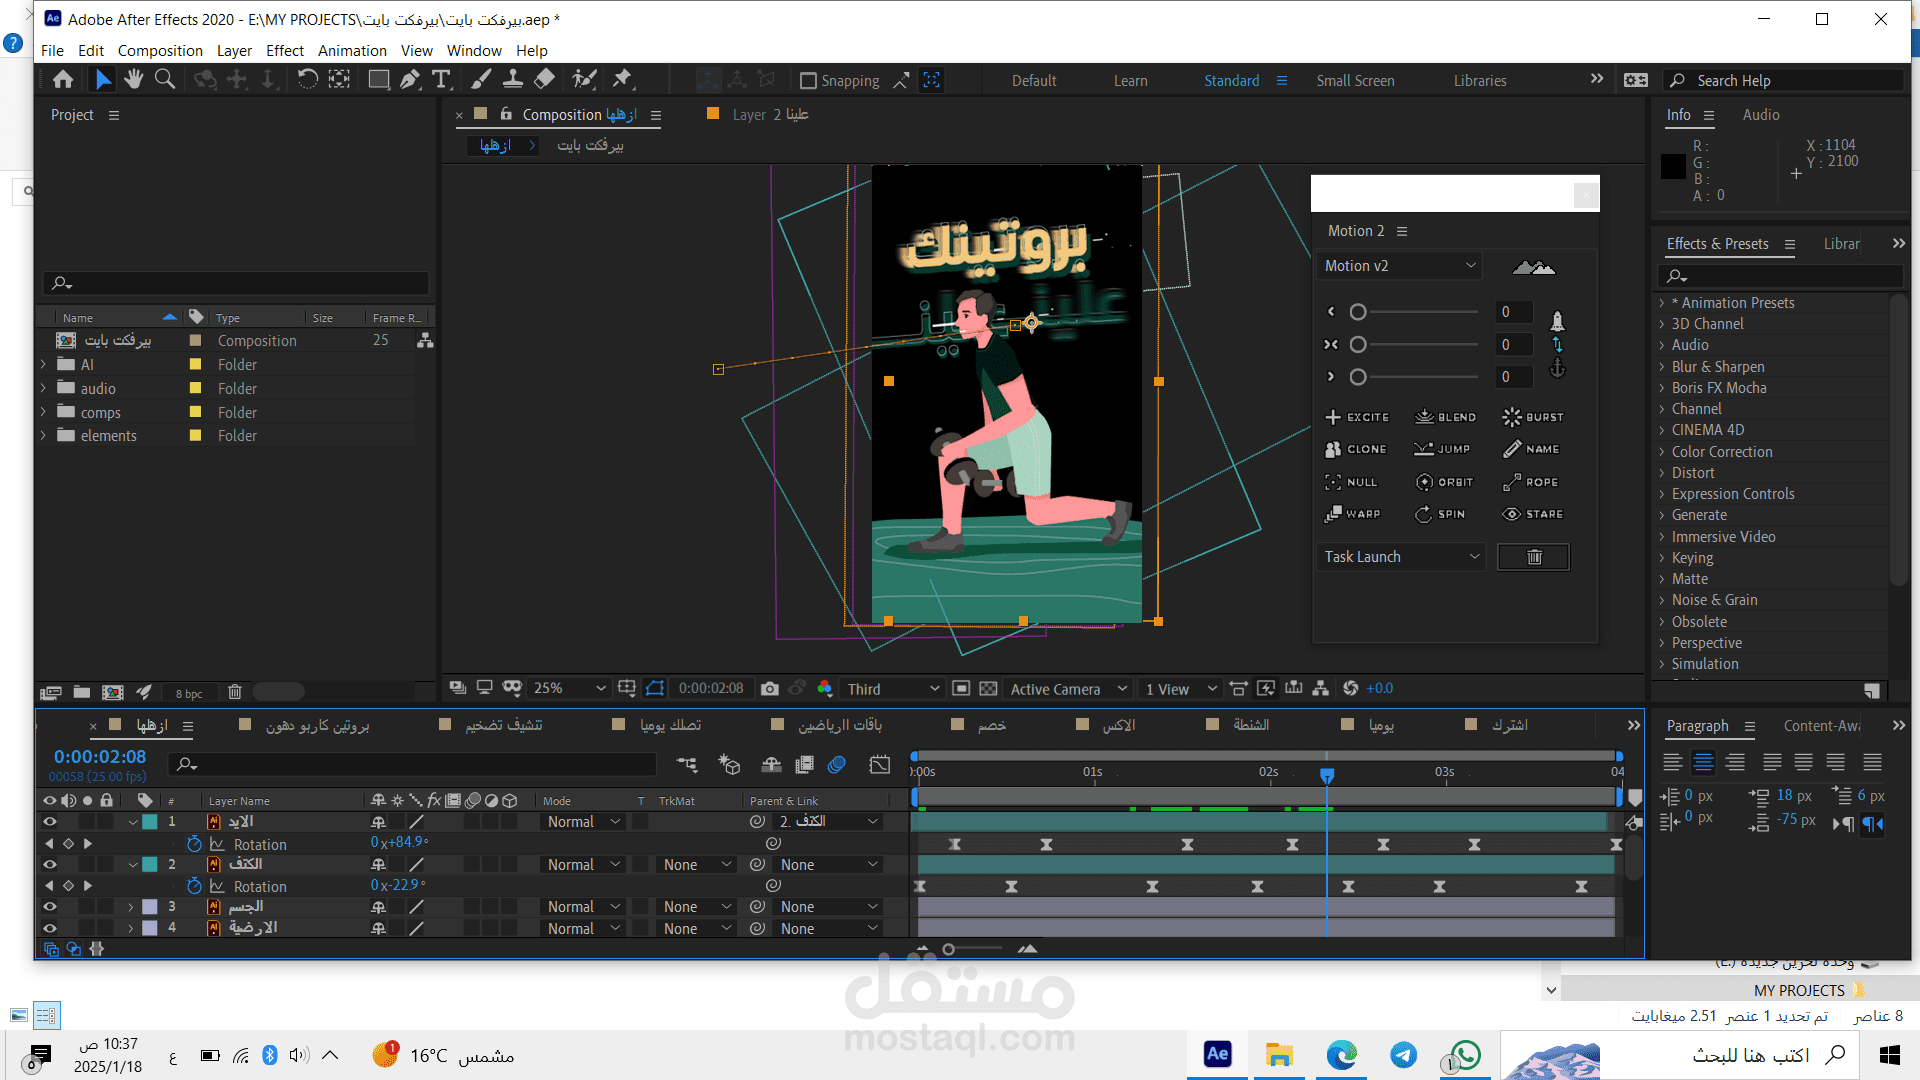The width and height of the screenshot is (1920, 1080).
Task: Hide layer 3 using eye icon
Action: 49,907
